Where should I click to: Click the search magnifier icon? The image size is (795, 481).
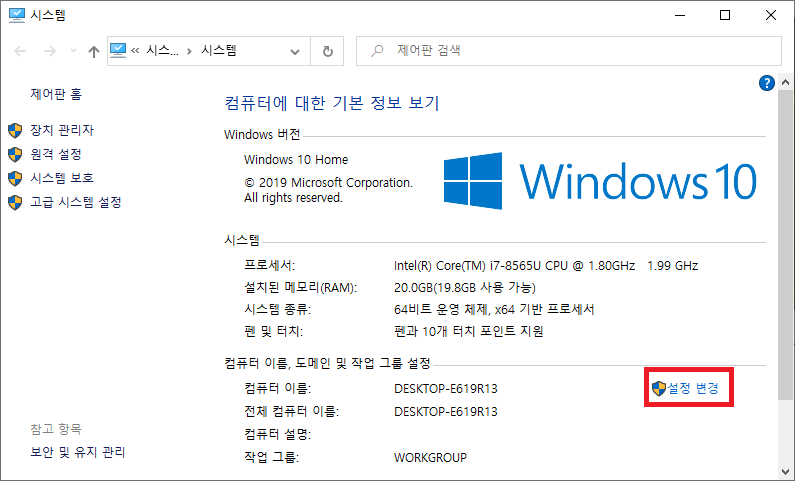377,51
